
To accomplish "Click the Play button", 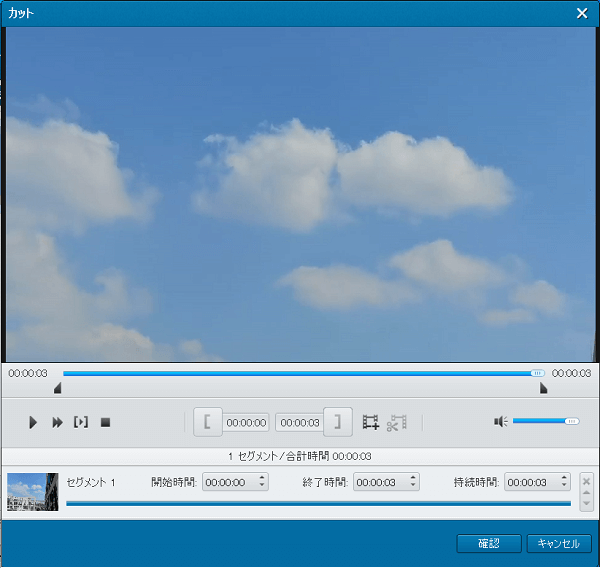I will (x=33, y=423).
